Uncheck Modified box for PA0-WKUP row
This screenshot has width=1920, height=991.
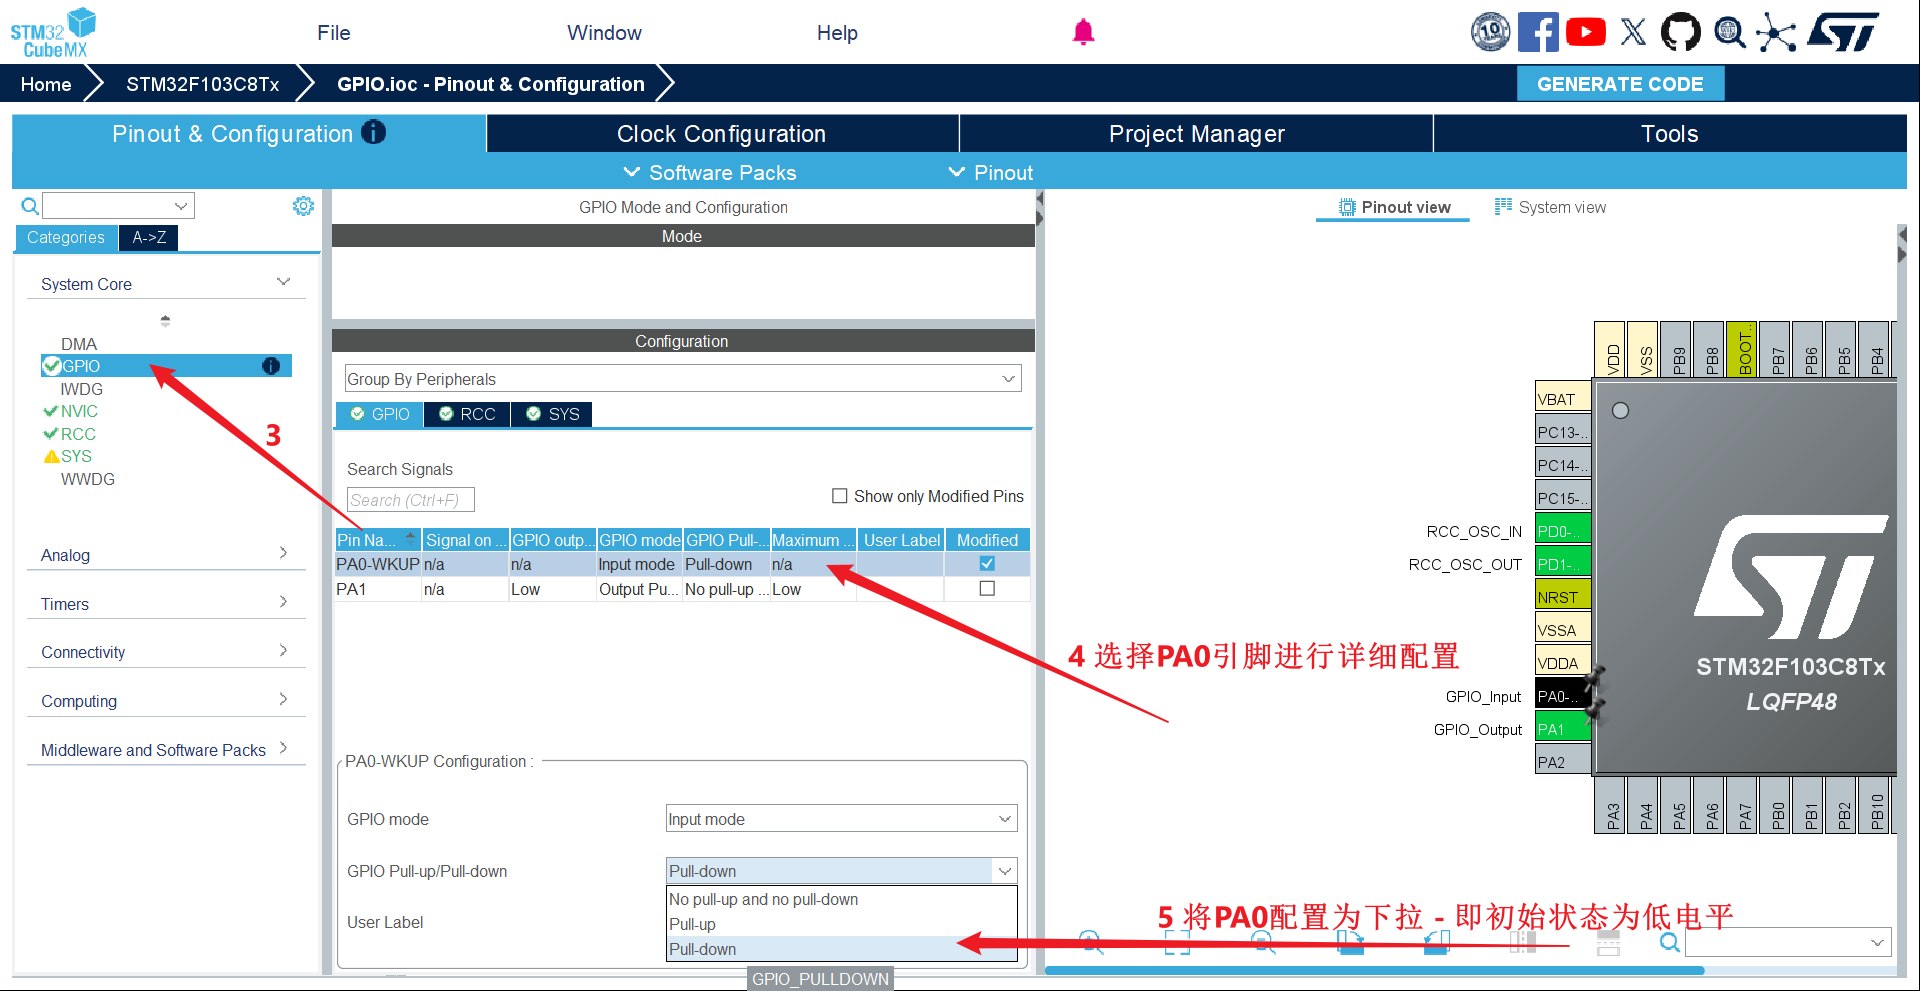click(987, 564)
